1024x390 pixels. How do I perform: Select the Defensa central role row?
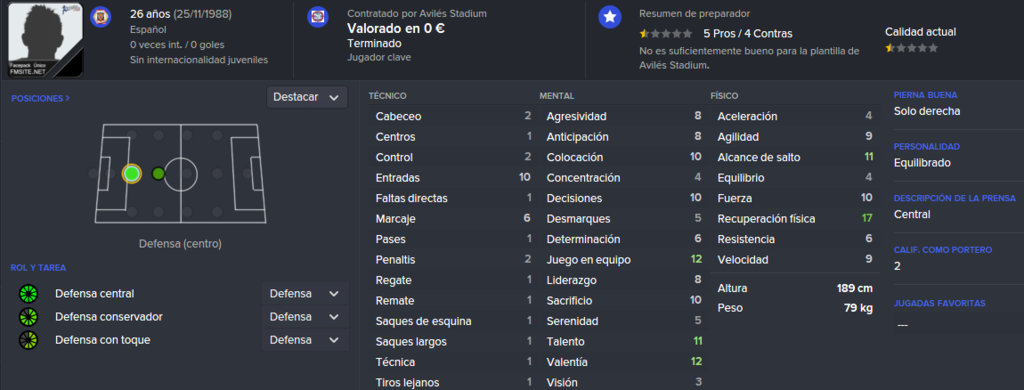coord(178,294)
